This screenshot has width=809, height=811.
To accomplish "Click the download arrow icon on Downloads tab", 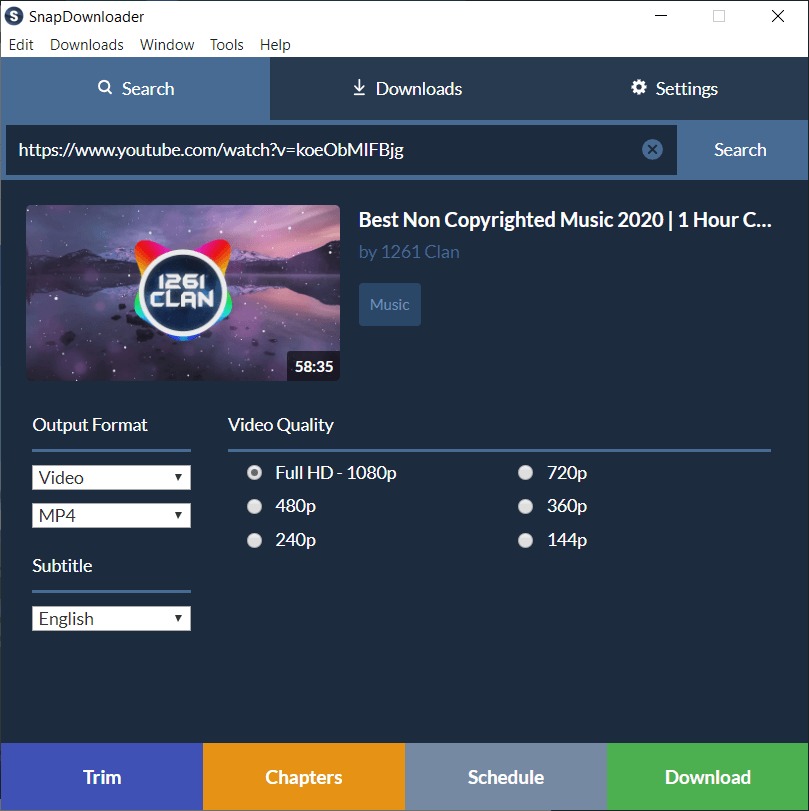I will (359, 88).
